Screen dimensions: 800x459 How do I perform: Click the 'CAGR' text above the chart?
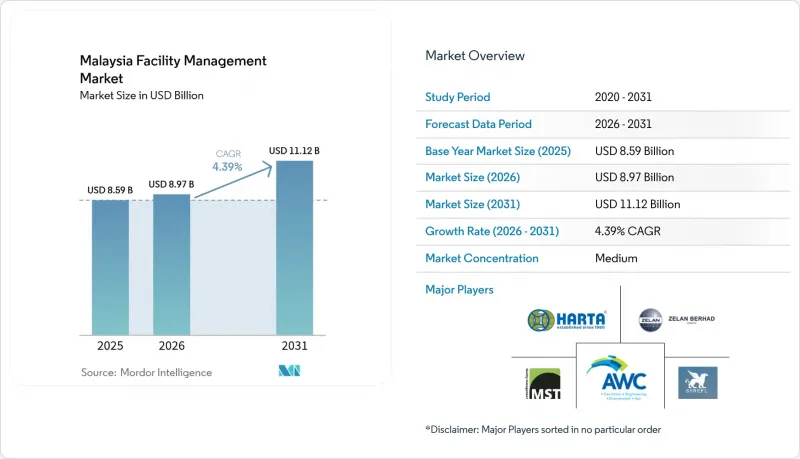(x=228, y=154)
